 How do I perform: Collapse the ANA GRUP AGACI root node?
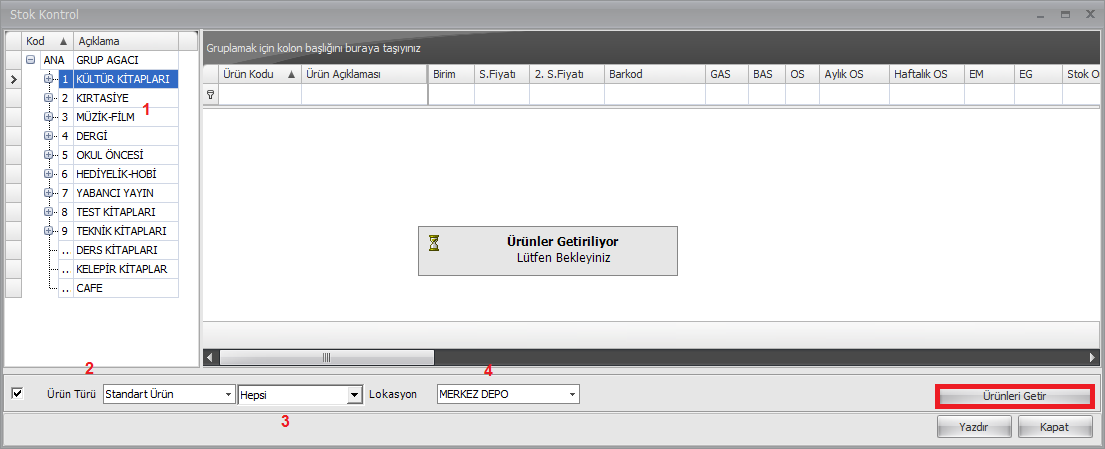[x=30, y=60]
